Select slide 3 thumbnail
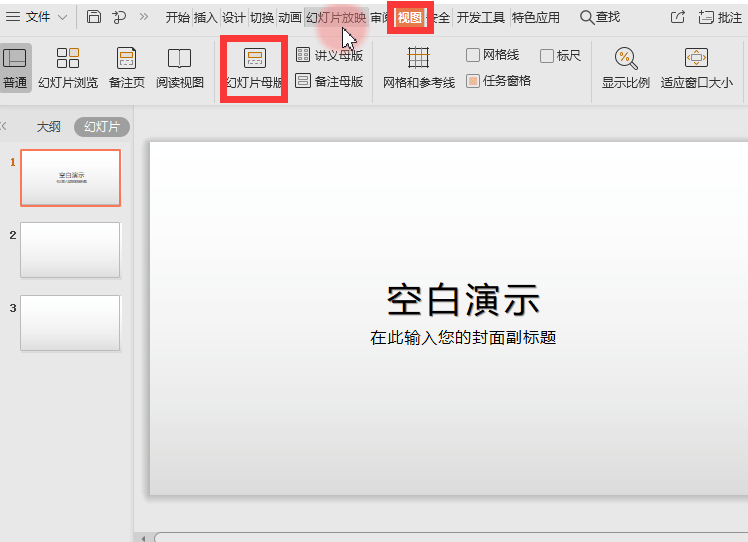This screenshot has height=542, width=748. pyautogui.click(x=70, y=323)
